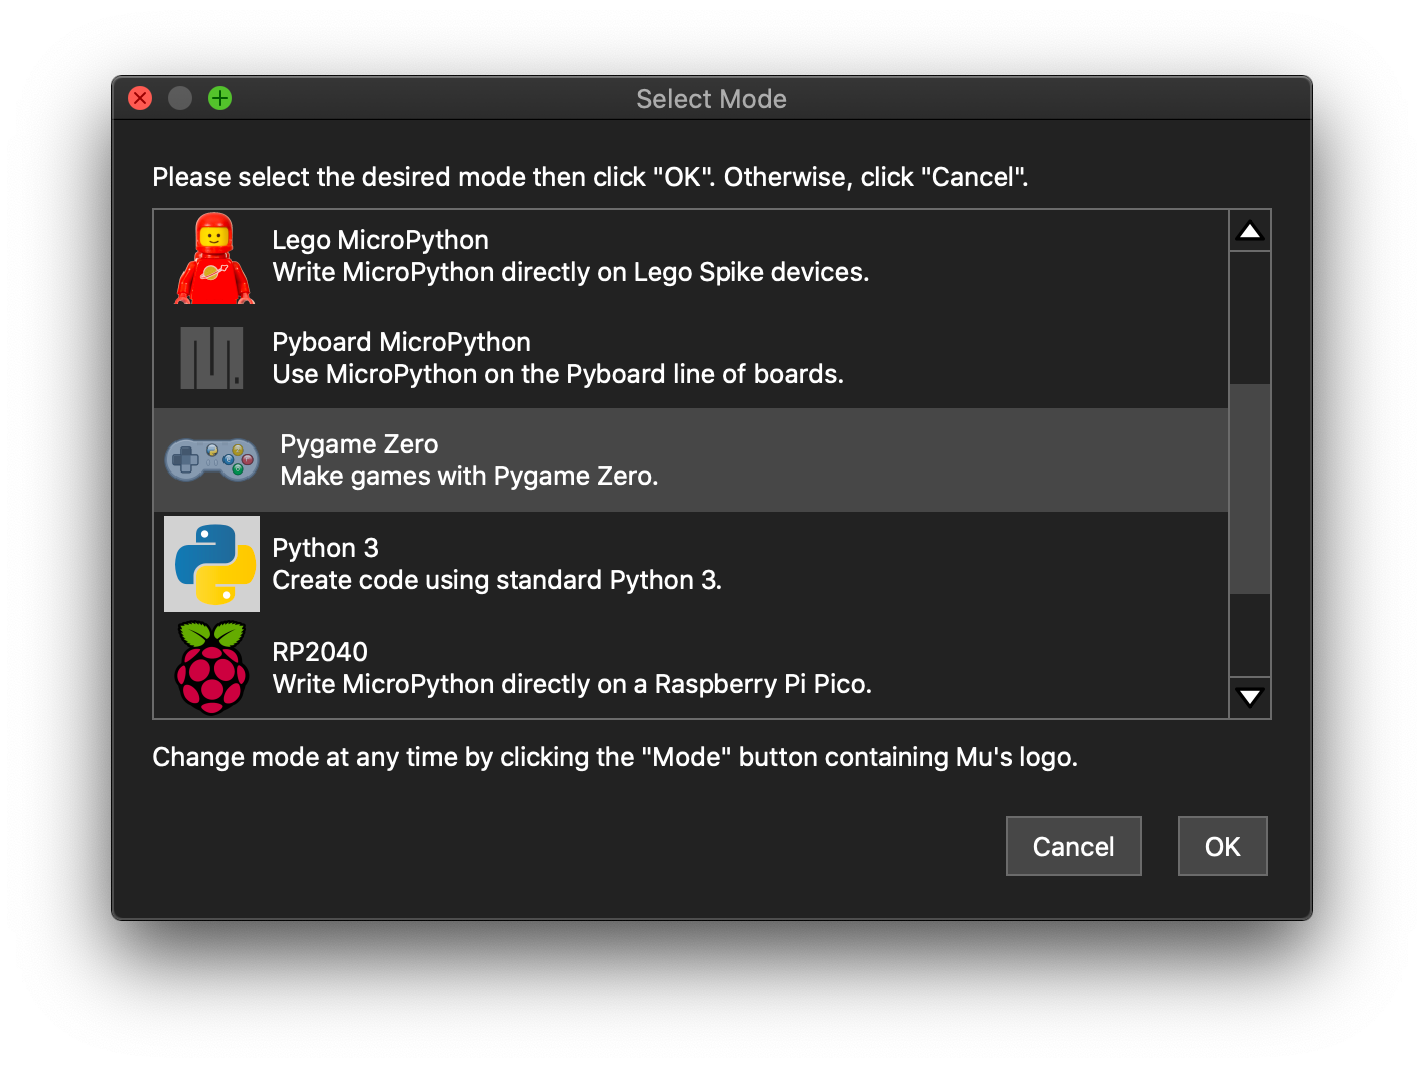
Task: Click scrollbar track below the thumb
Action: point(1249,635)
